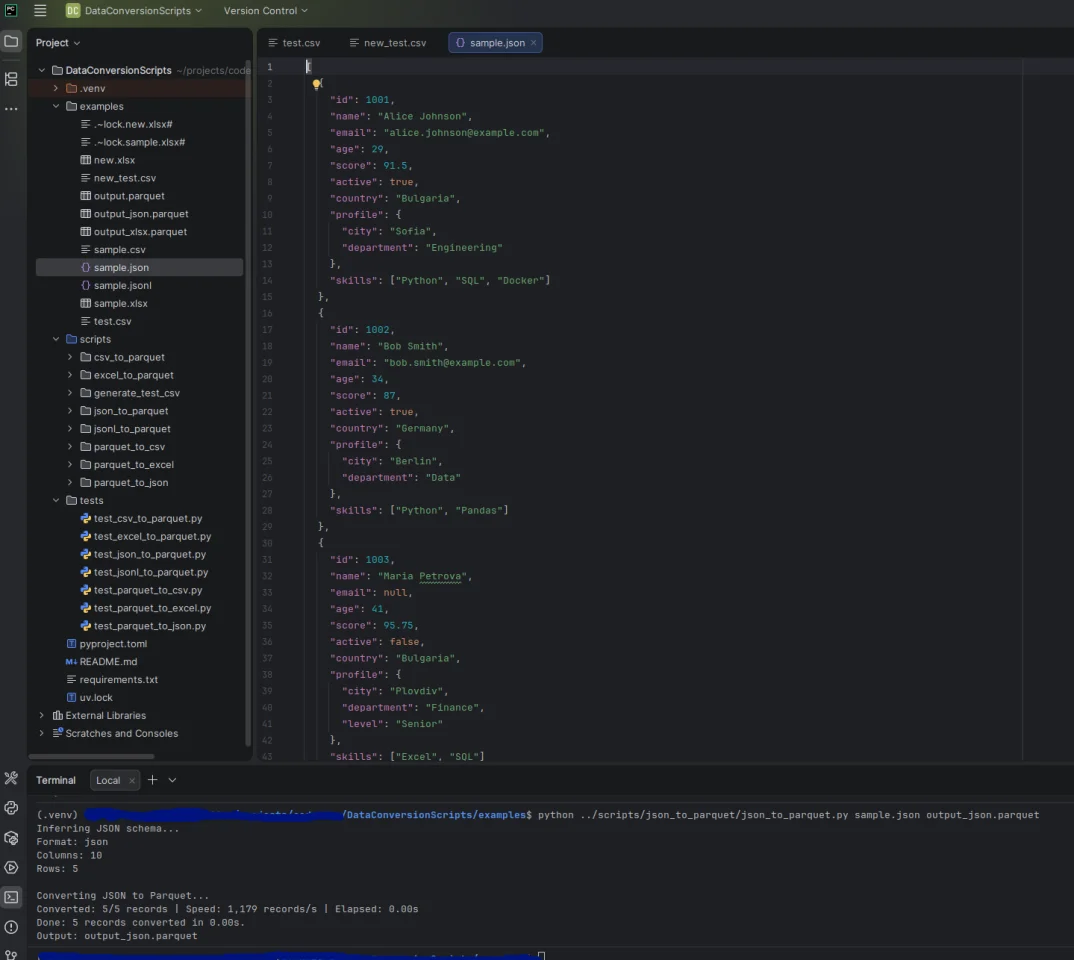Expand the csv_to_parquet folder
Image resolution: width=1074 pixels, height=960 pixels.
pyautogui.click(x=70, y=357)
